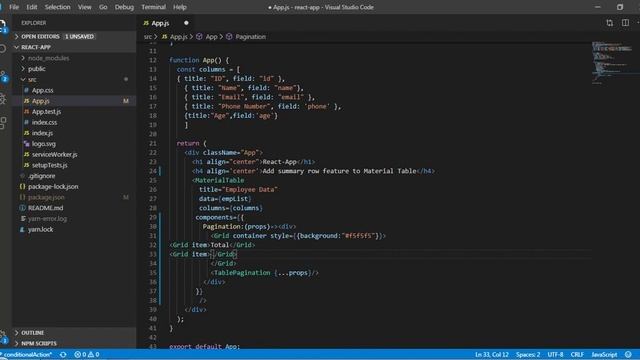This screenshot has height=360, width=640.
Task: Collapse the src folder
Action: 23,80
